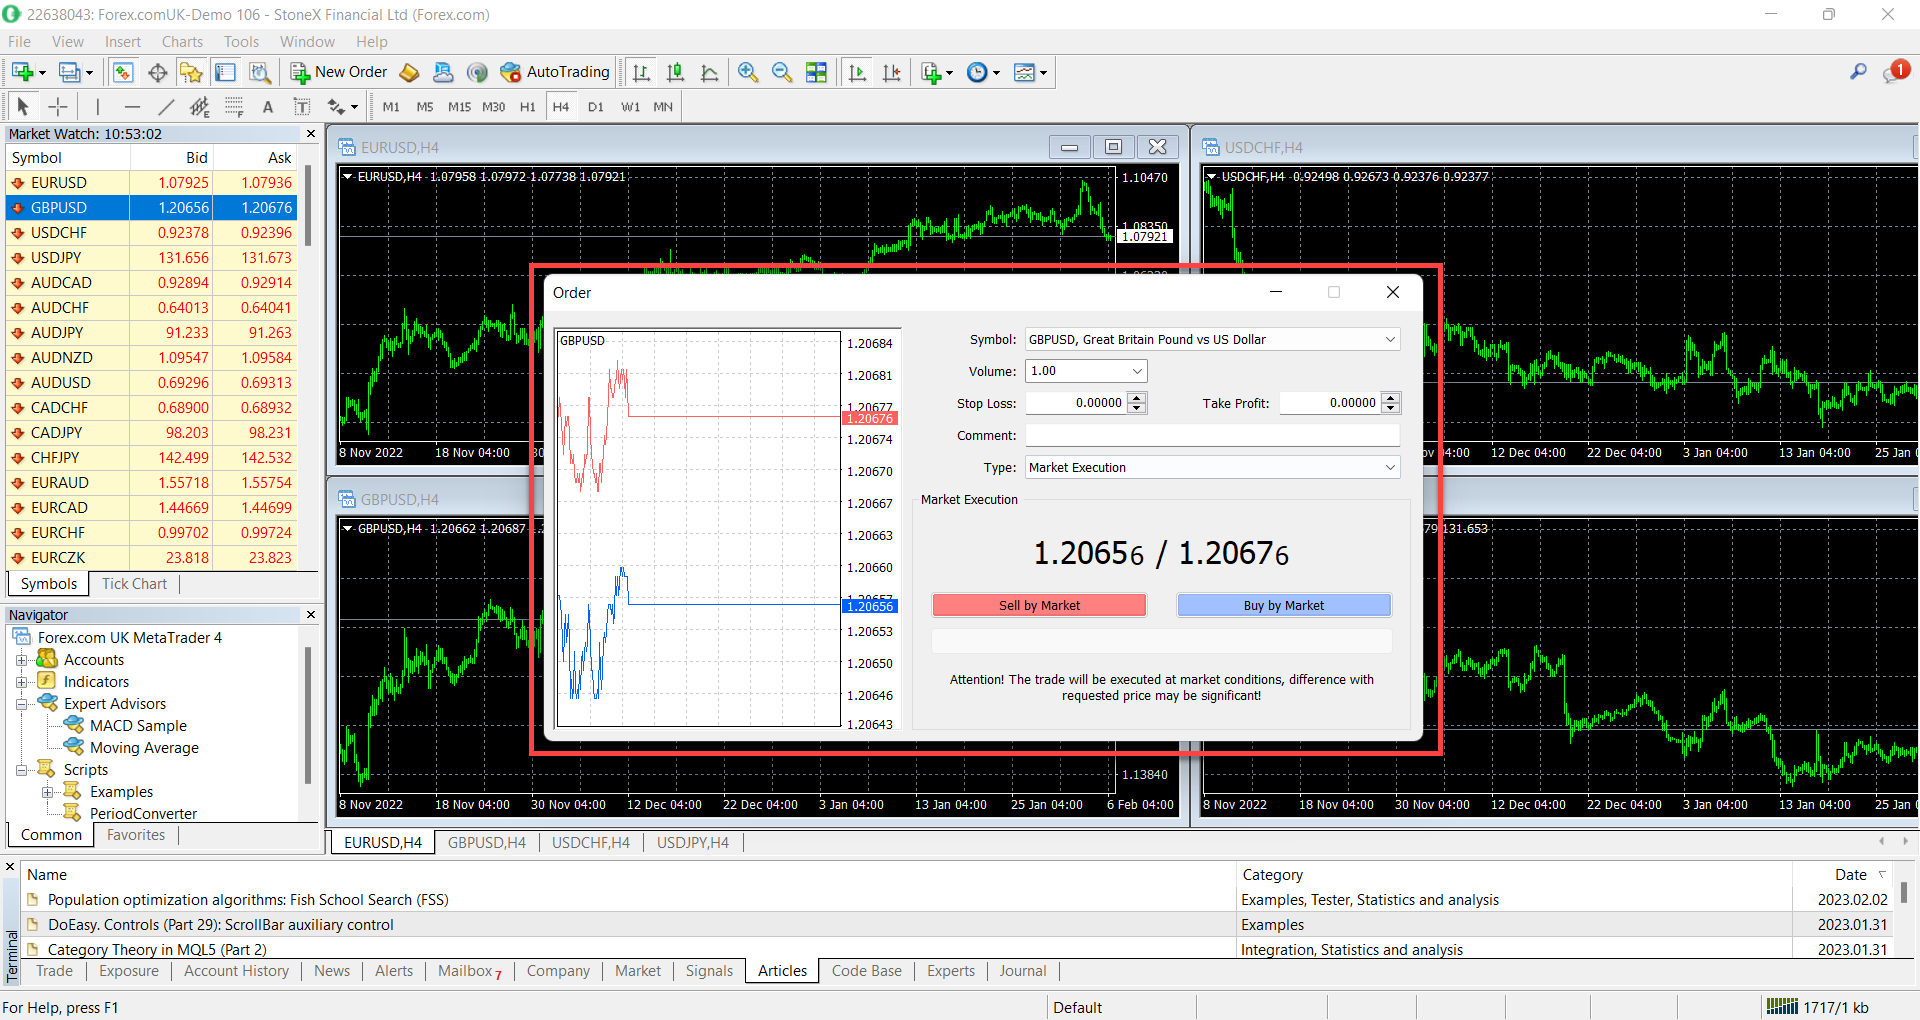1920x1020 pixels.
Task: Tile chart windows icon
Action: point(816,72)
